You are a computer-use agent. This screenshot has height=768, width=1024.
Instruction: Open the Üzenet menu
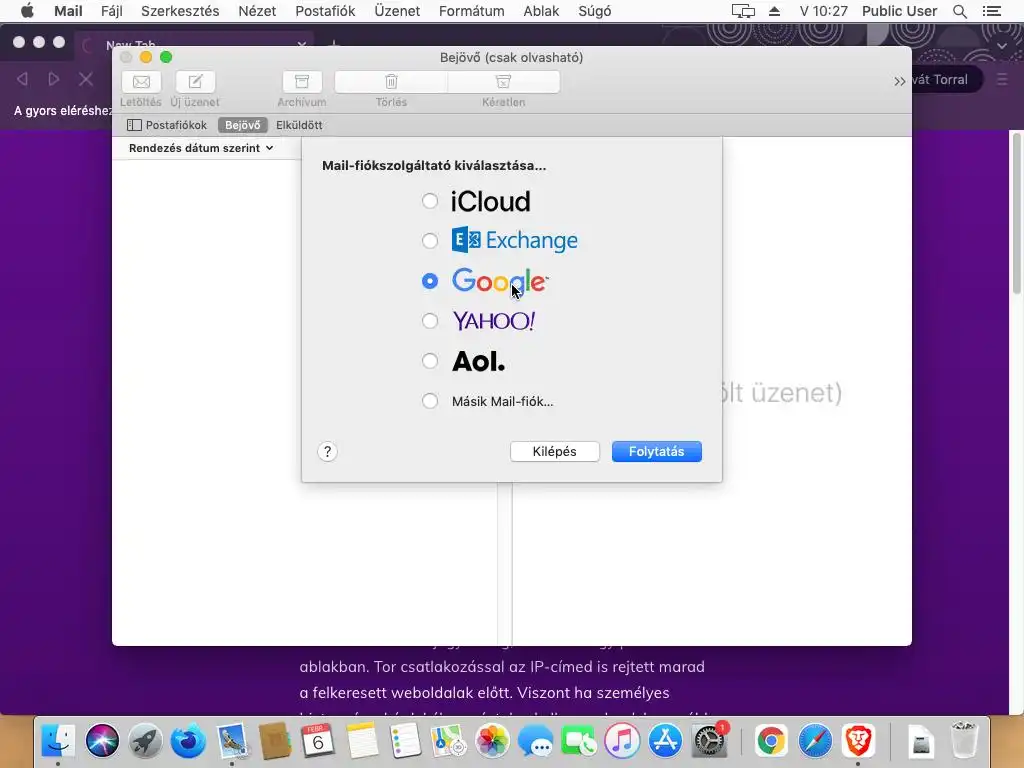click(x=397, y=11)
